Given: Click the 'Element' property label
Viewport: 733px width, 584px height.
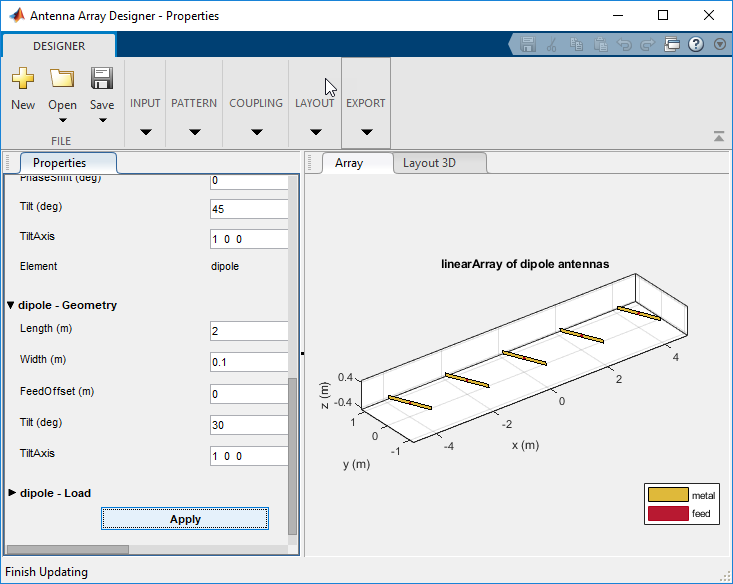Looking at the screenshot, I should pyautogui.click(x=38, y=266).
